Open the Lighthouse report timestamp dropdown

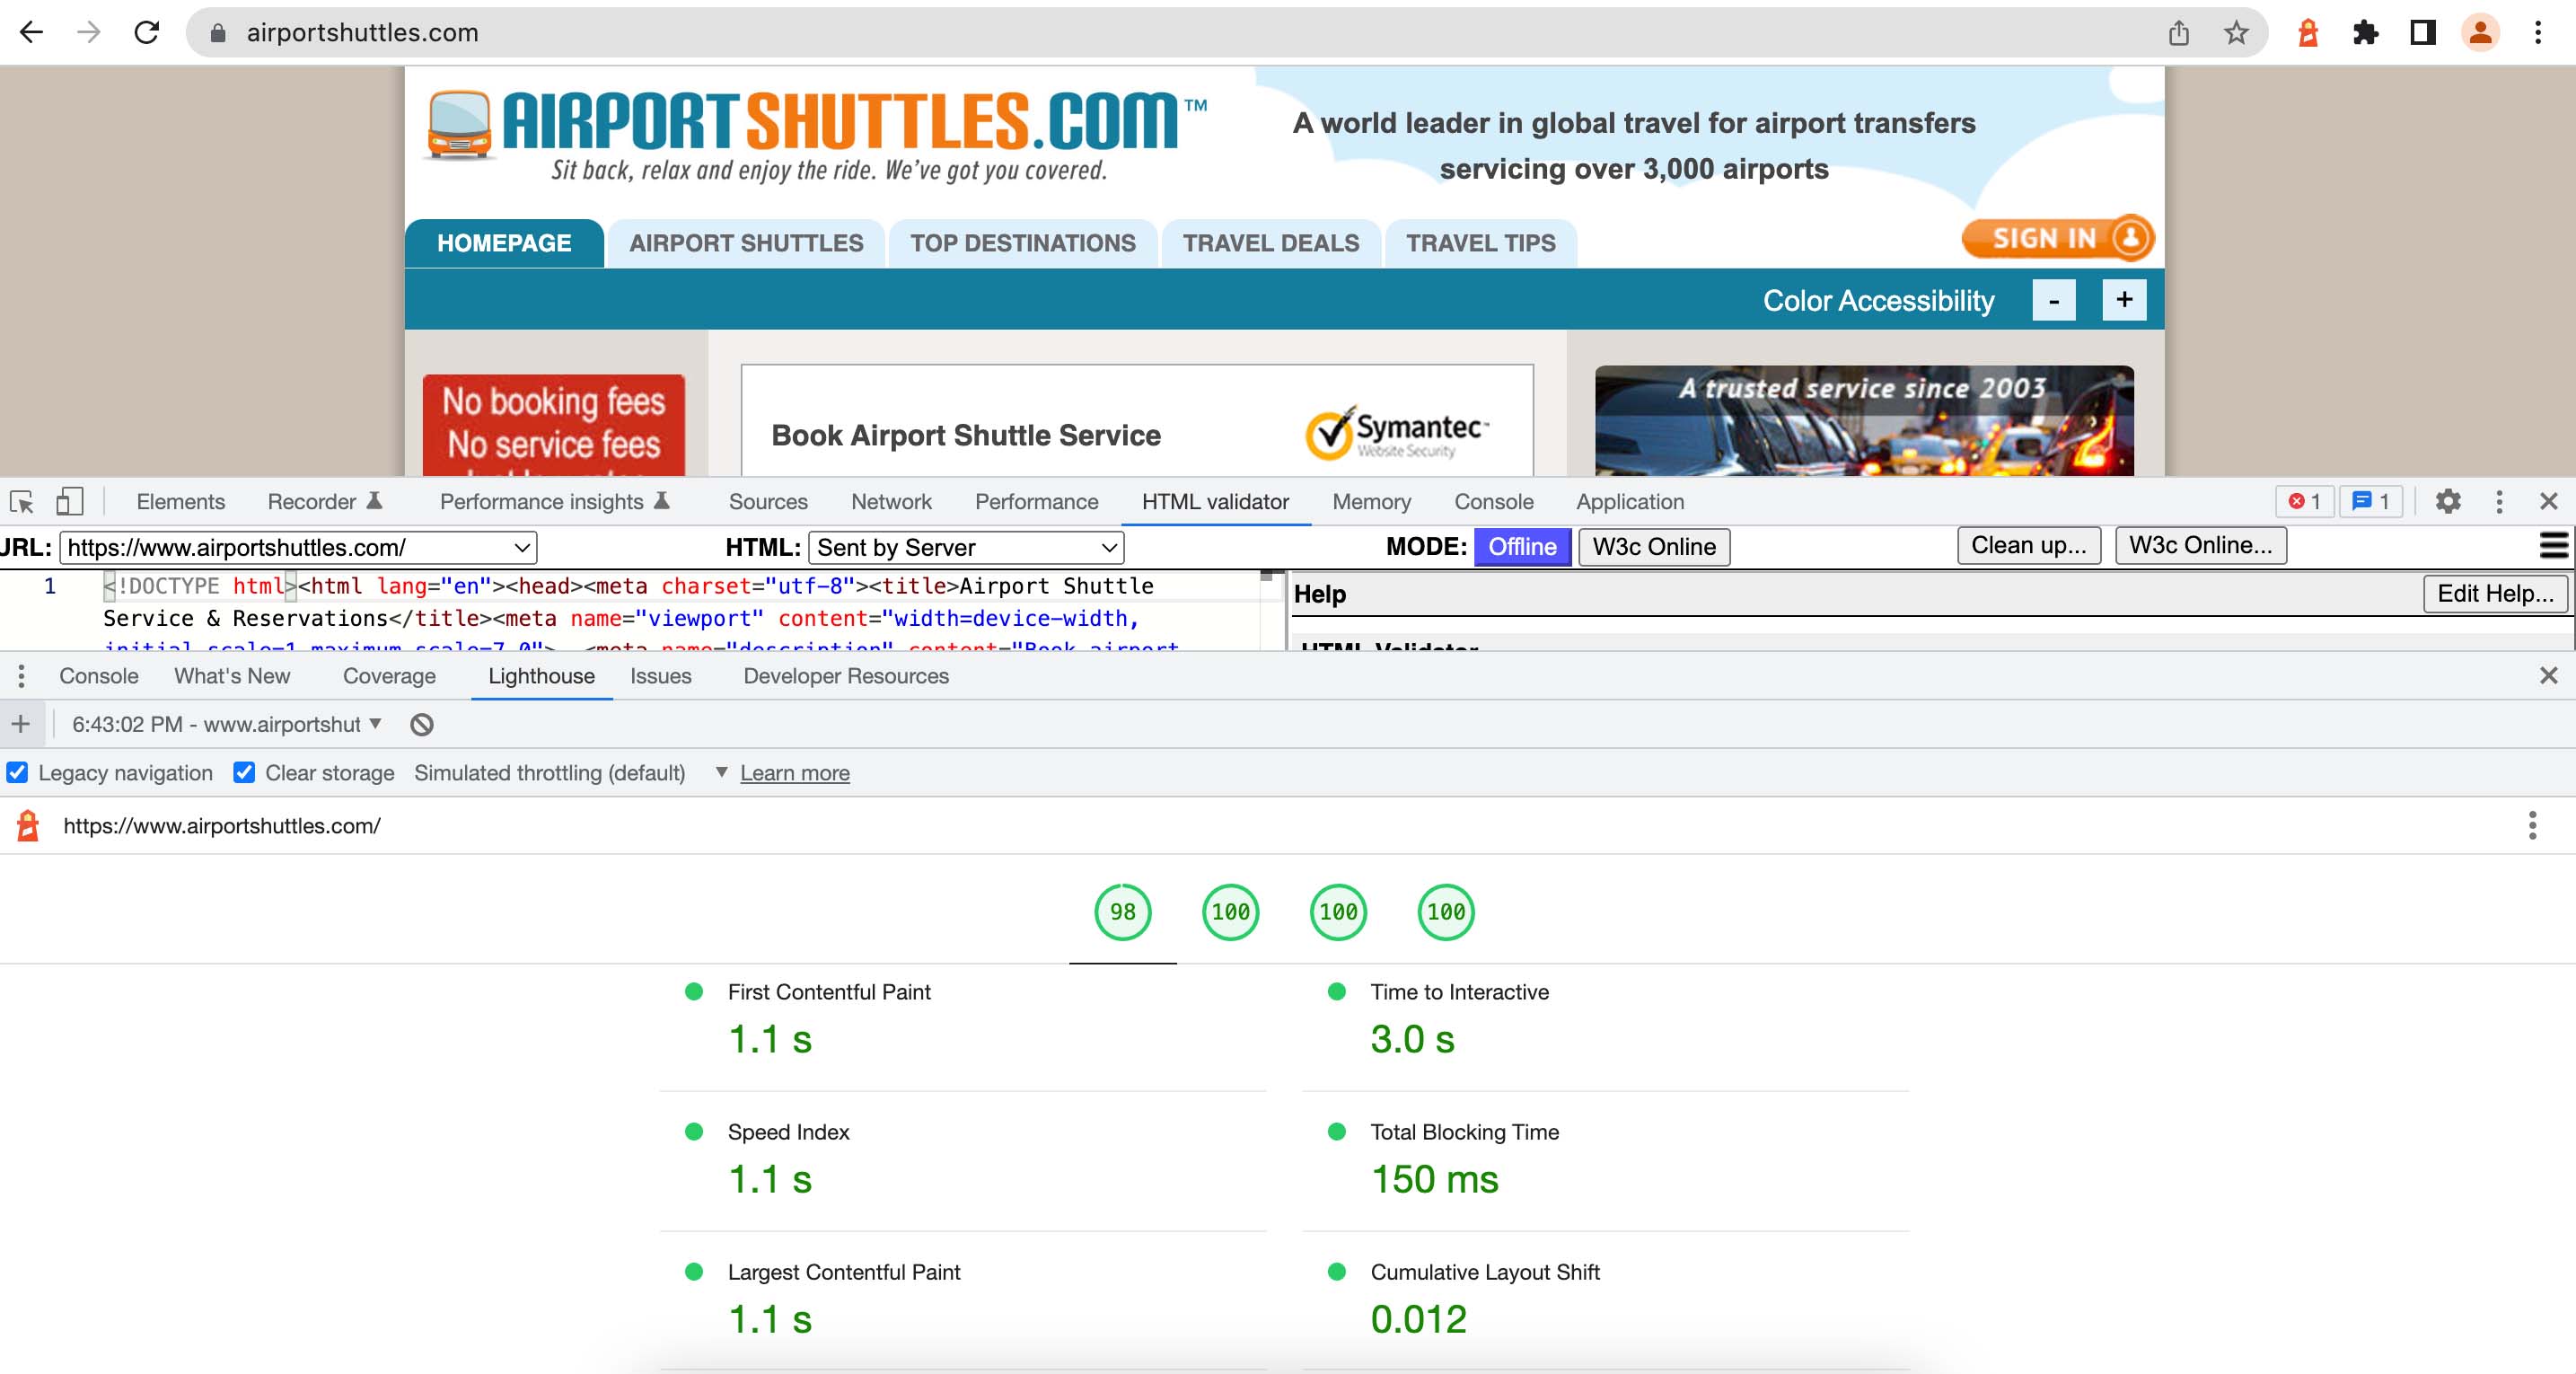[228, 724]
